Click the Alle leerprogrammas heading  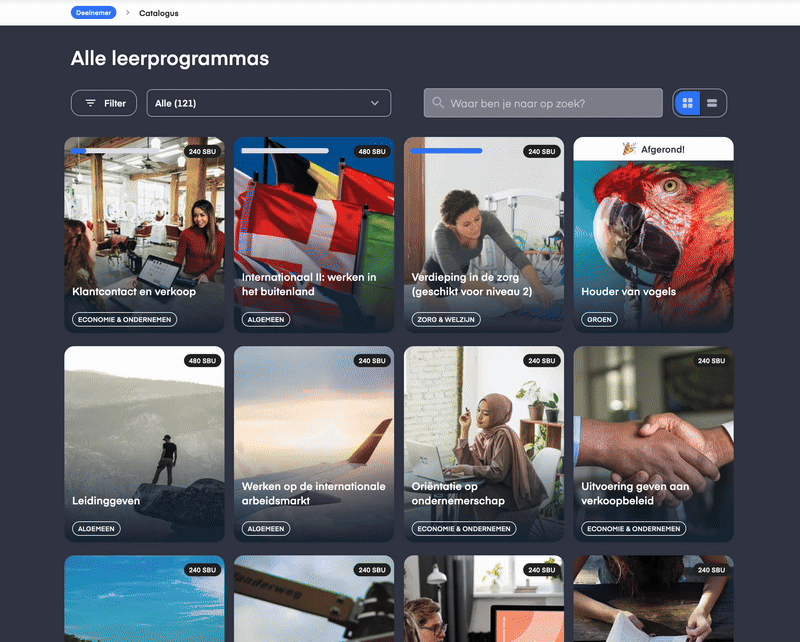pyautogui.click(x=169, y=59)
